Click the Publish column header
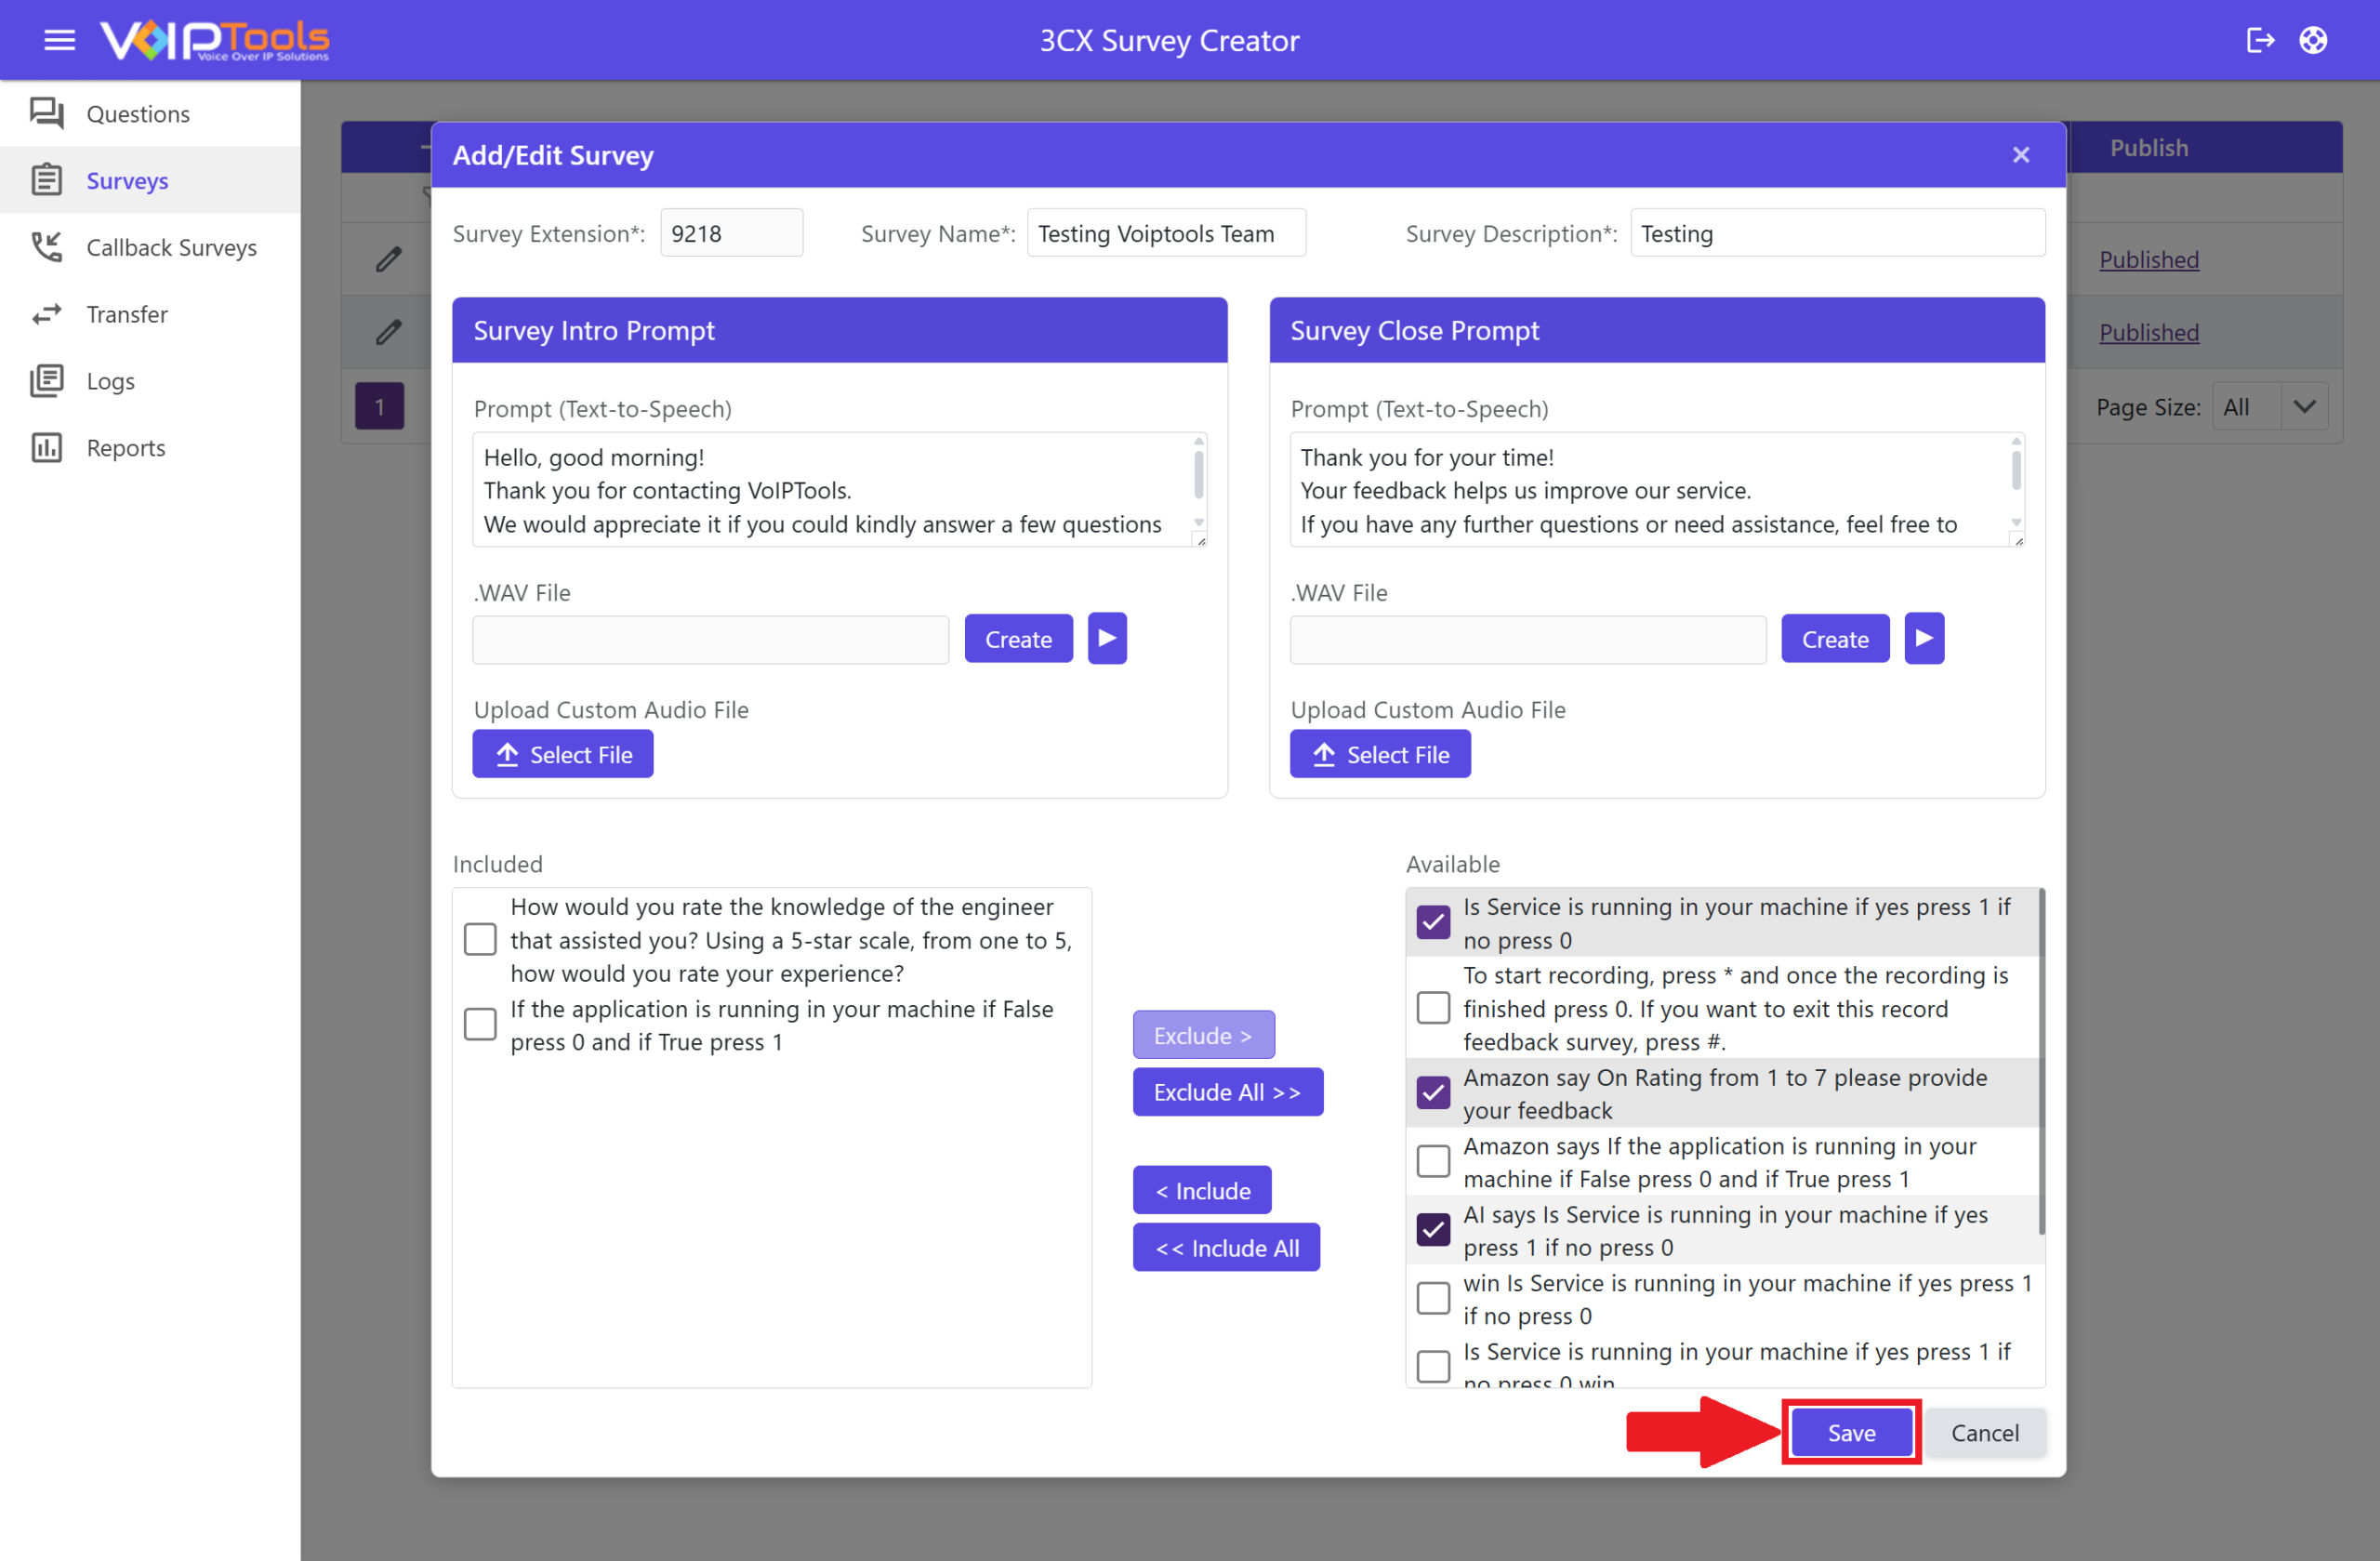The width and height of the screenshot is (2380, 1561). [x=2149, y=147]
